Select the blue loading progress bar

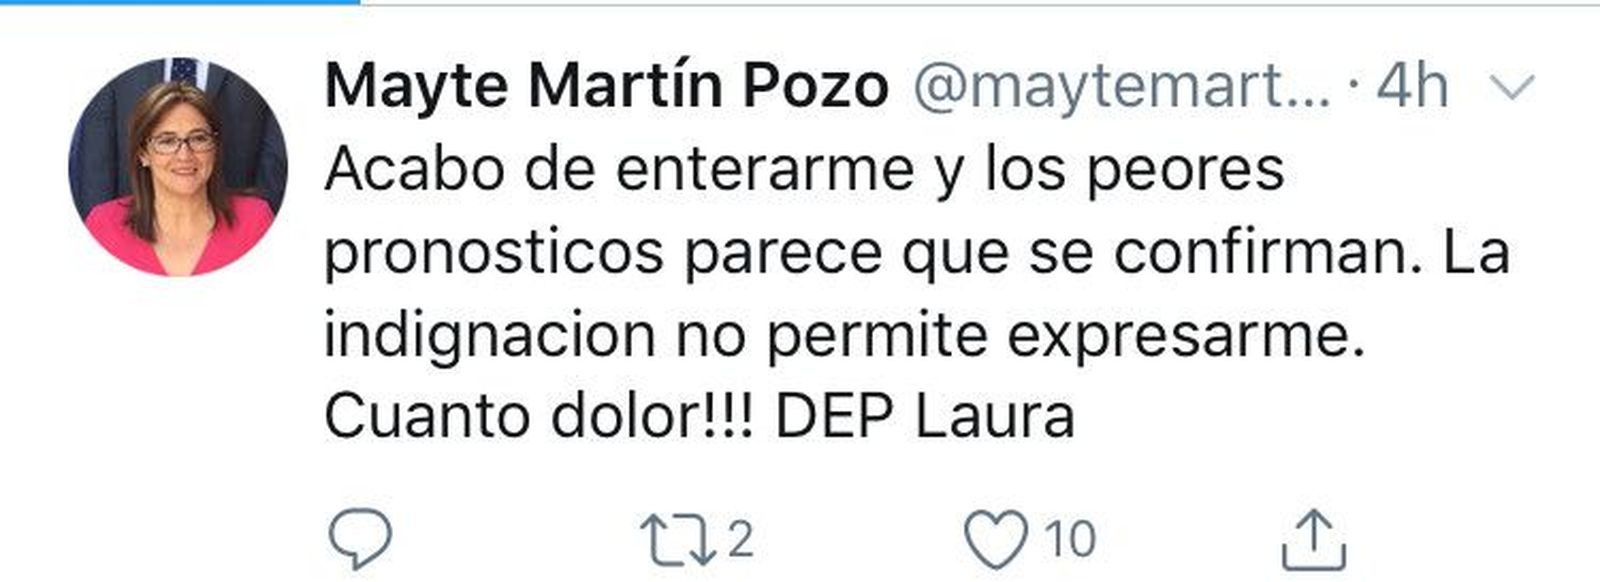coord(180,2)
